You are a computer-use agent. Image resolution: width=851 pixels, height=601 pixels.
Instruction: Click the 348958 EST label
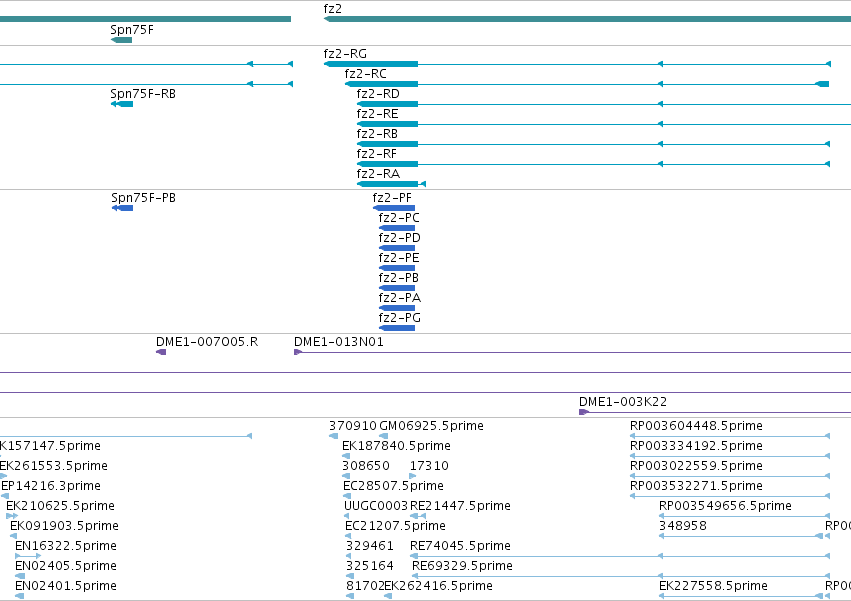pyautogui.click(x=683, y=526)
